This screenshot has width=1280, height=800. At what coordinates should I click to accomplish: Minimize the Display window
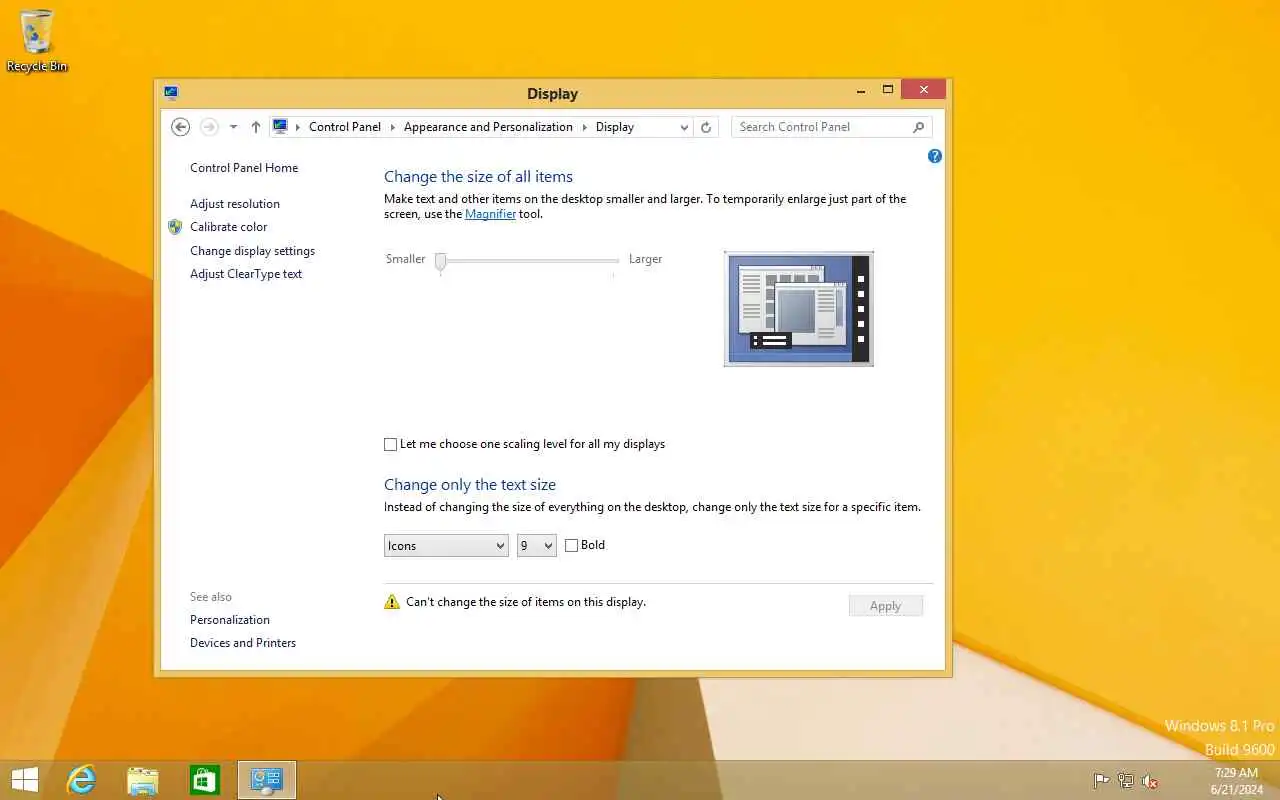(861, 91)
